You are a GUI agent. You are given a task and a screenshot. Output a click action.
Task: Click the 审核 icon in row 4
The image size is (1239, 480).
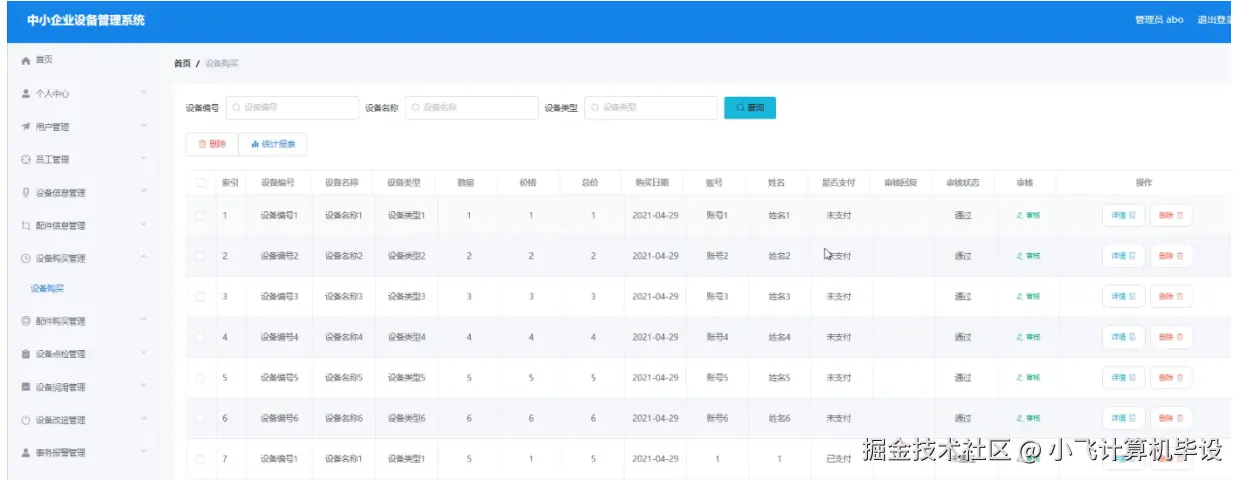point(1020,337)
